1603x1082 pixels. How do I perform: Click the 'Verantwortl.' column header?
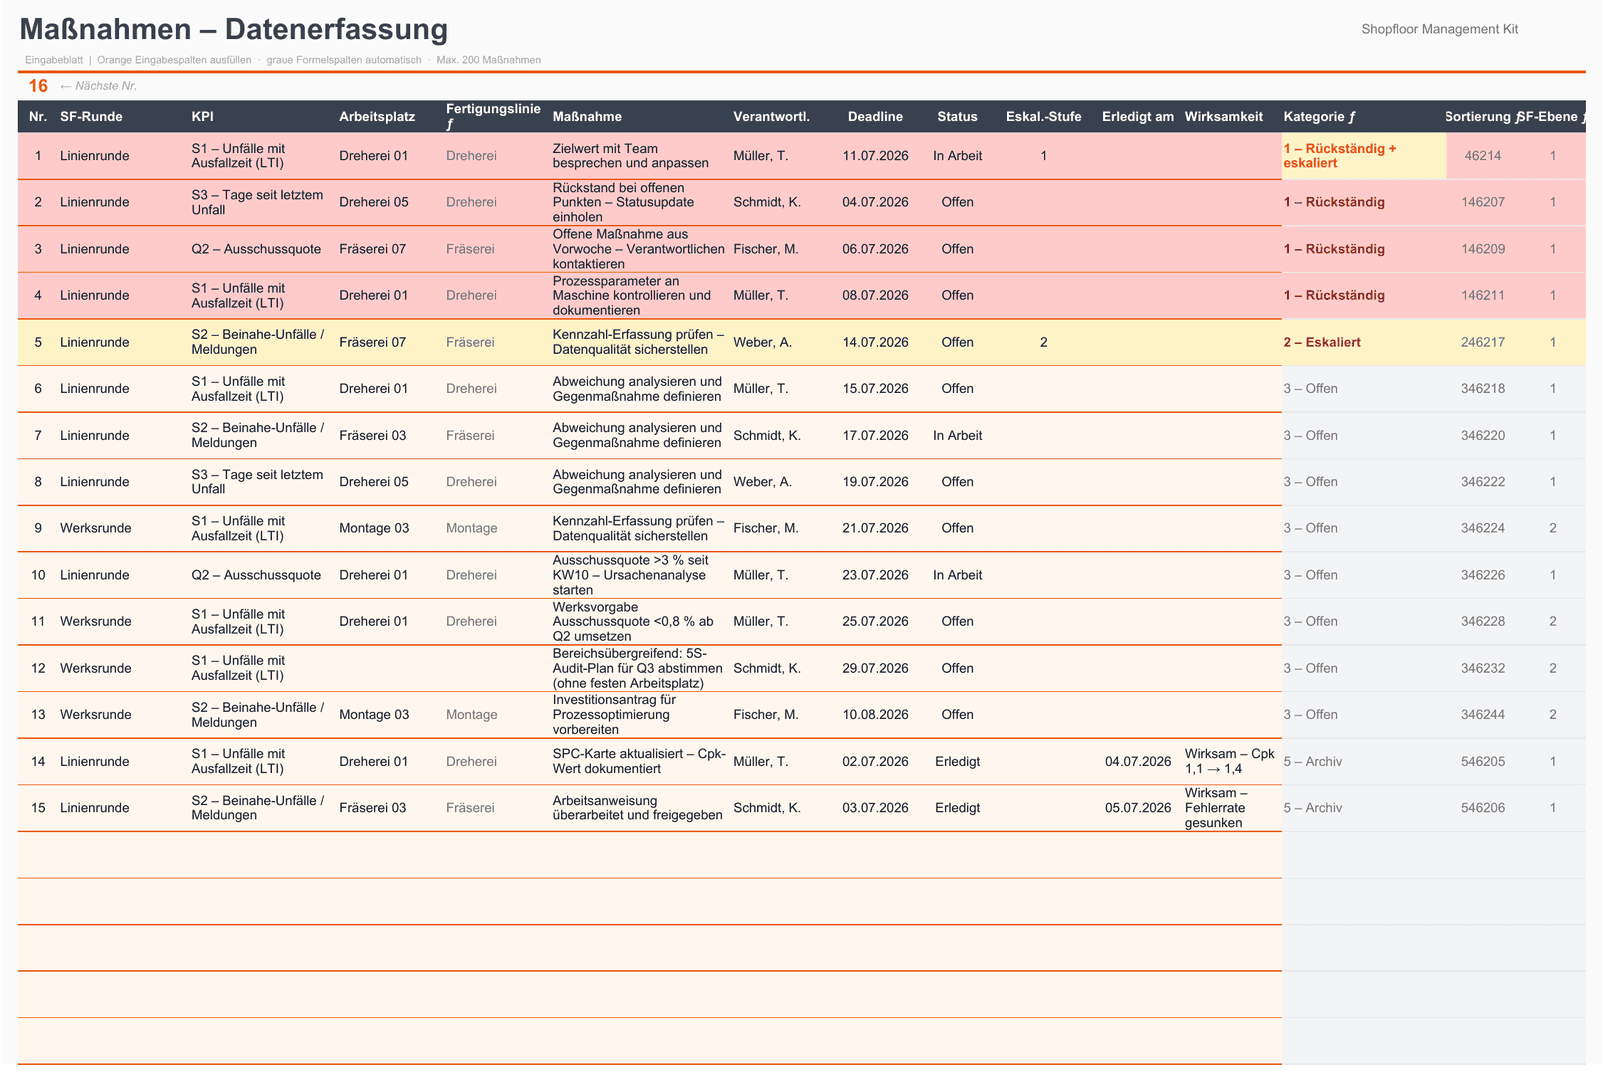pyautogui.click(x=781, y=117)
